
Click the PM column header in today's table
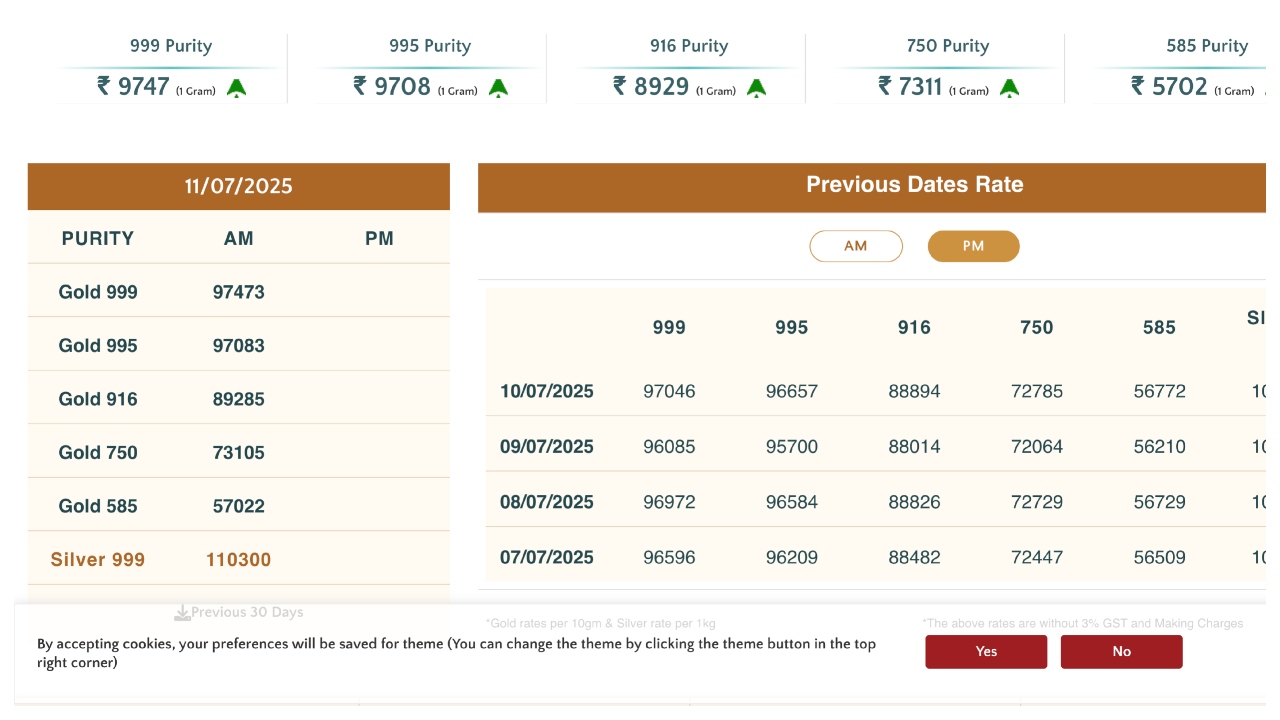click(x=379, y=238)
